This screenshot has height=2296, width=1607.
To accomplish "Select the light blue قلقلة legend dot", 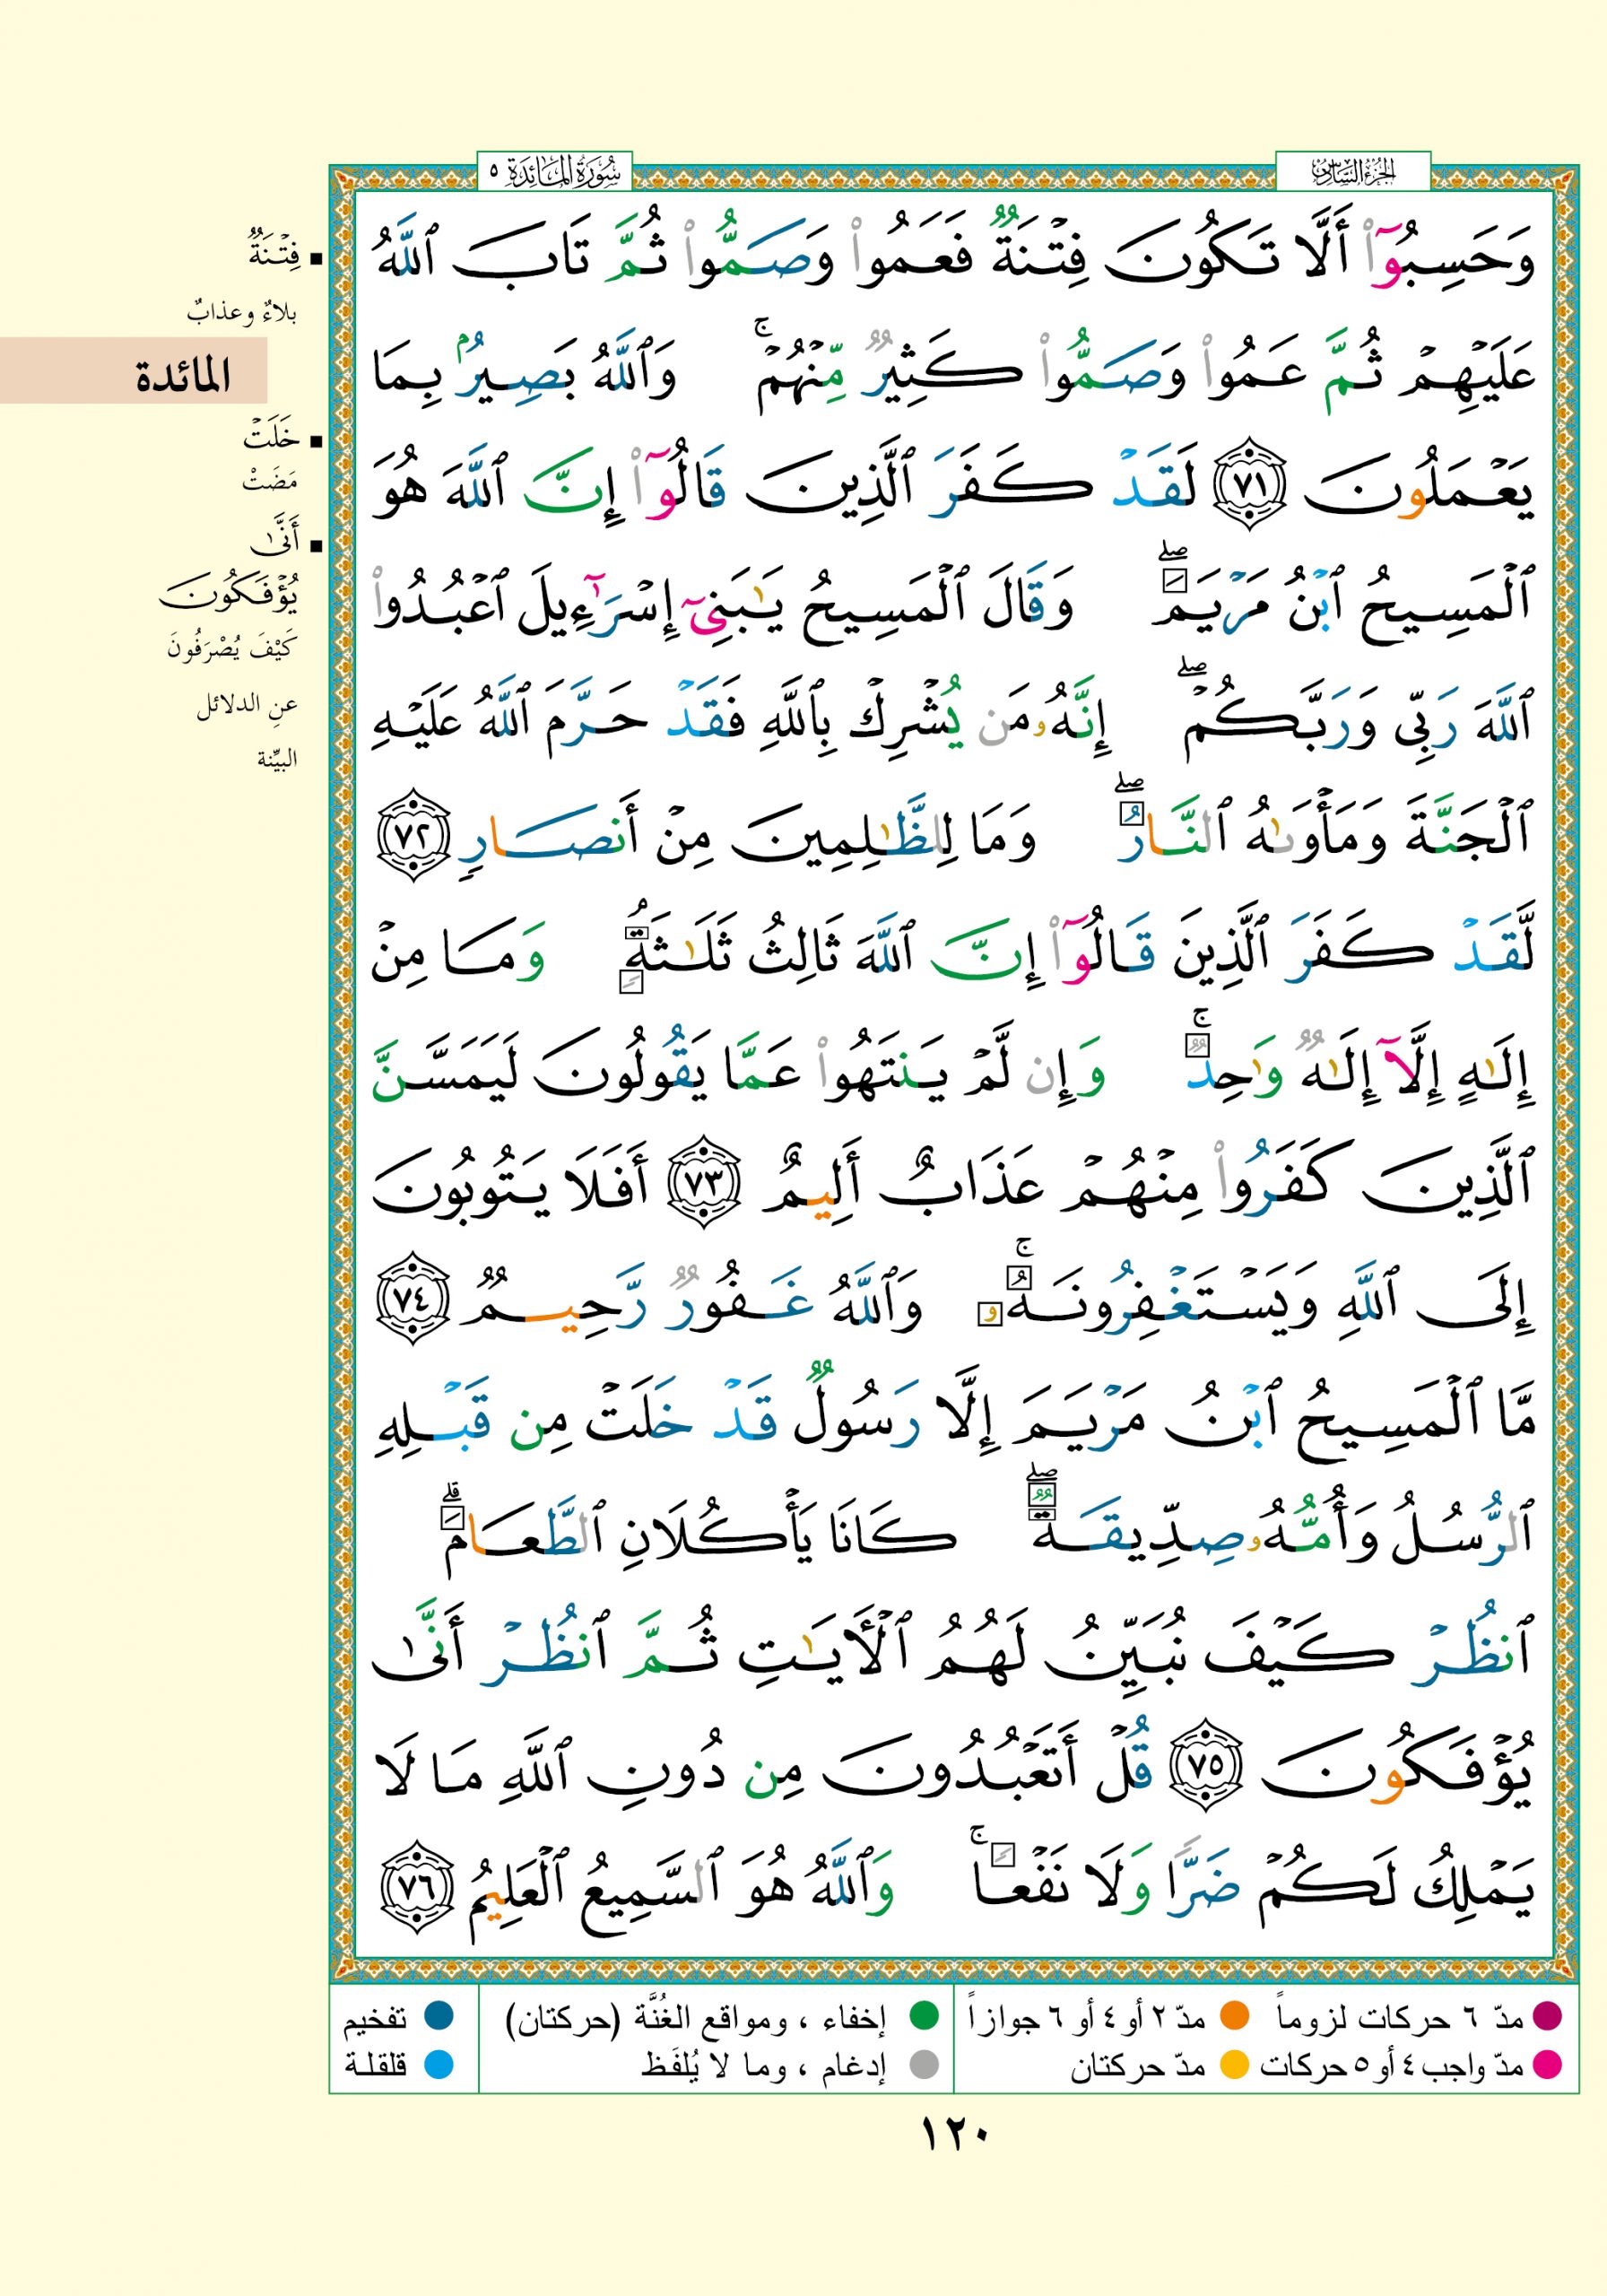I will click(x=438, y=2064).
